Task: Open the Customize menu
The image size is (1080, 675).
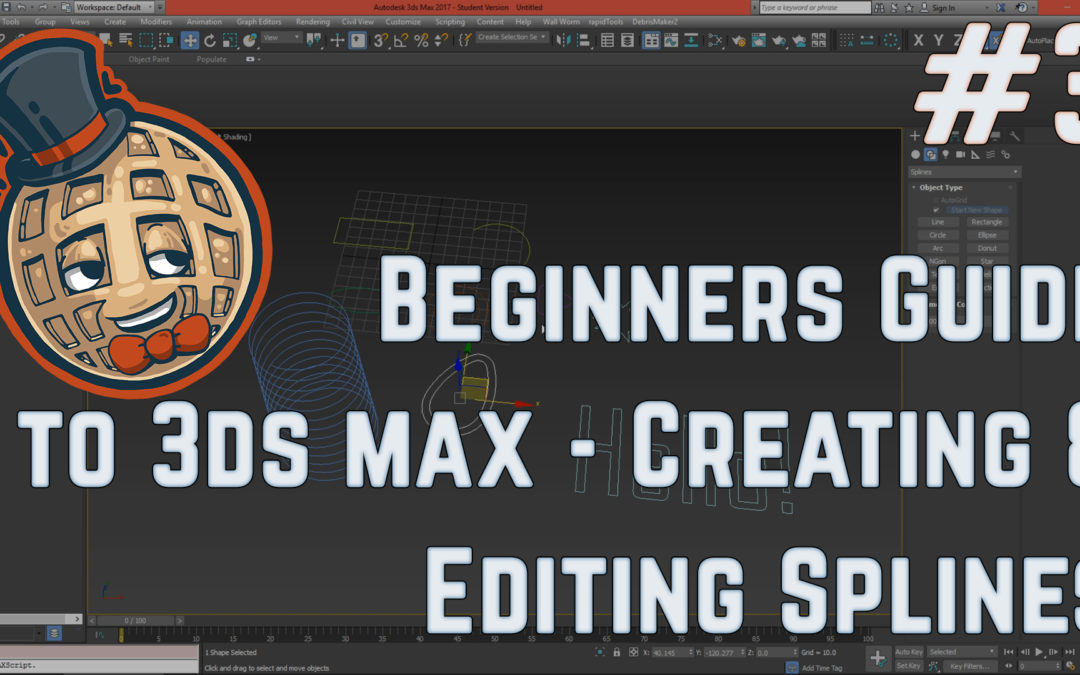Action: click(x=403, y=21)
